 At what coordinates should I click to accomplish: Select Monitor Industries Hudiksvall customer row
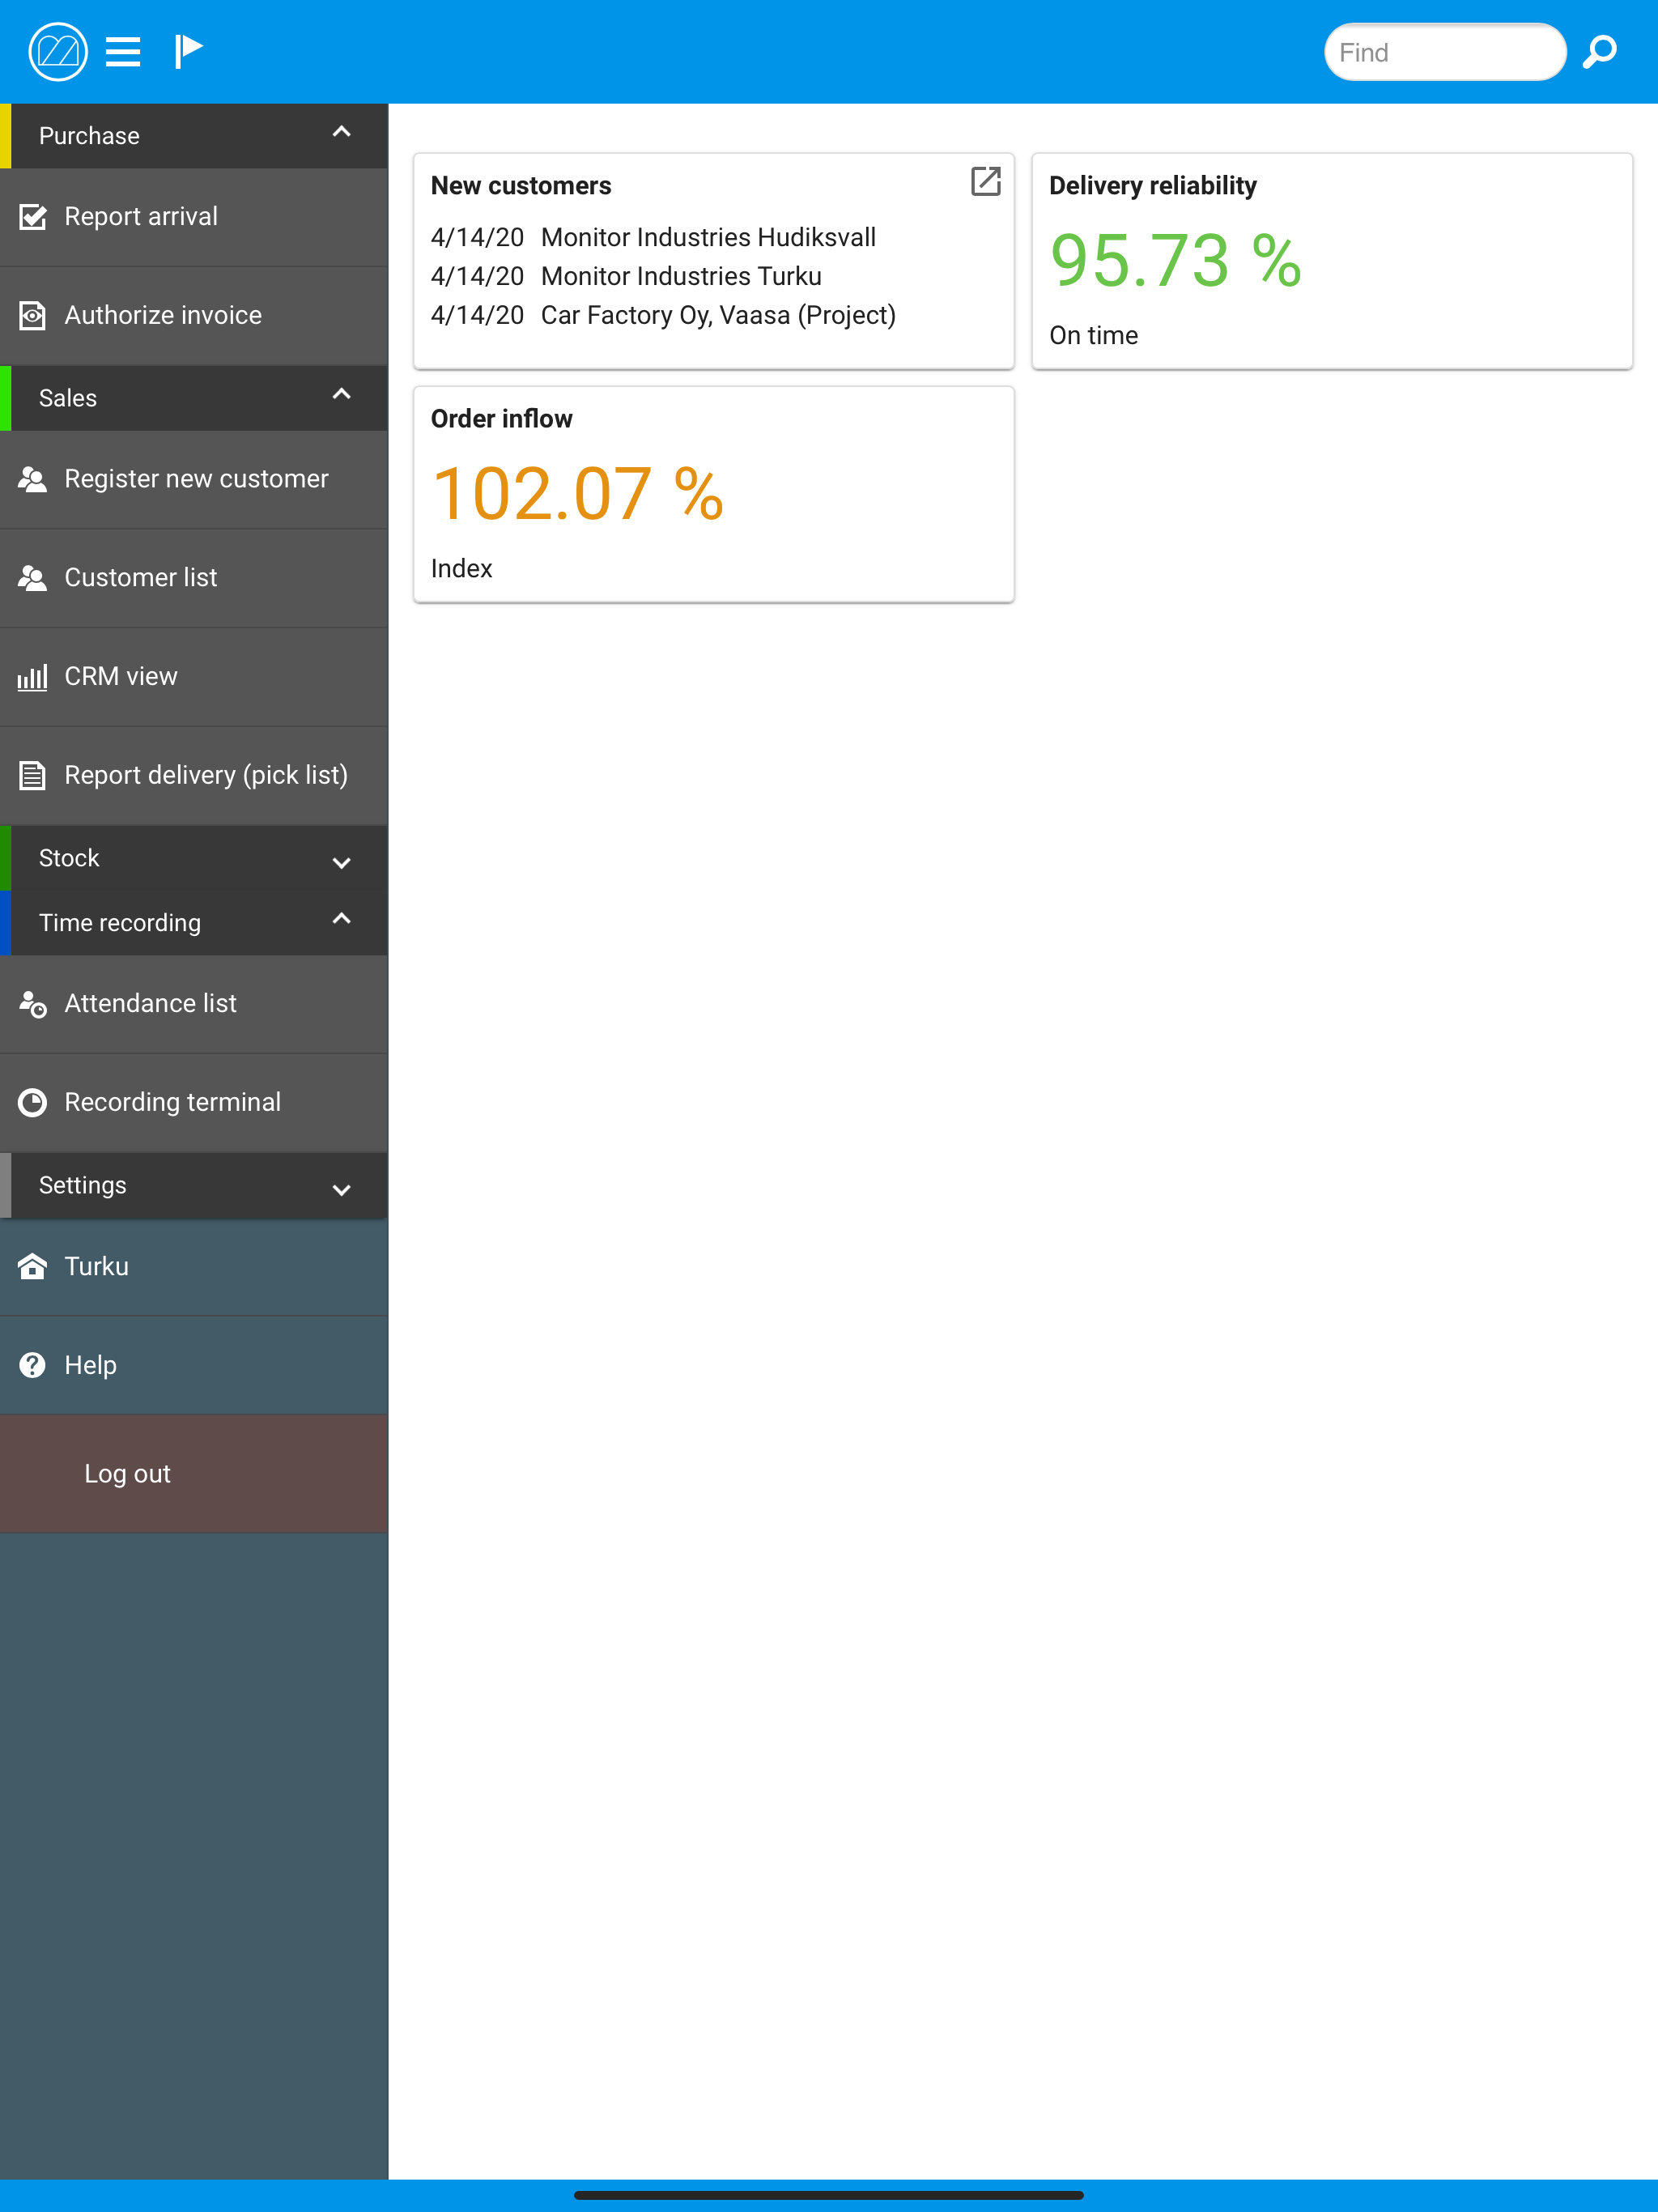(x=653, y=238)
